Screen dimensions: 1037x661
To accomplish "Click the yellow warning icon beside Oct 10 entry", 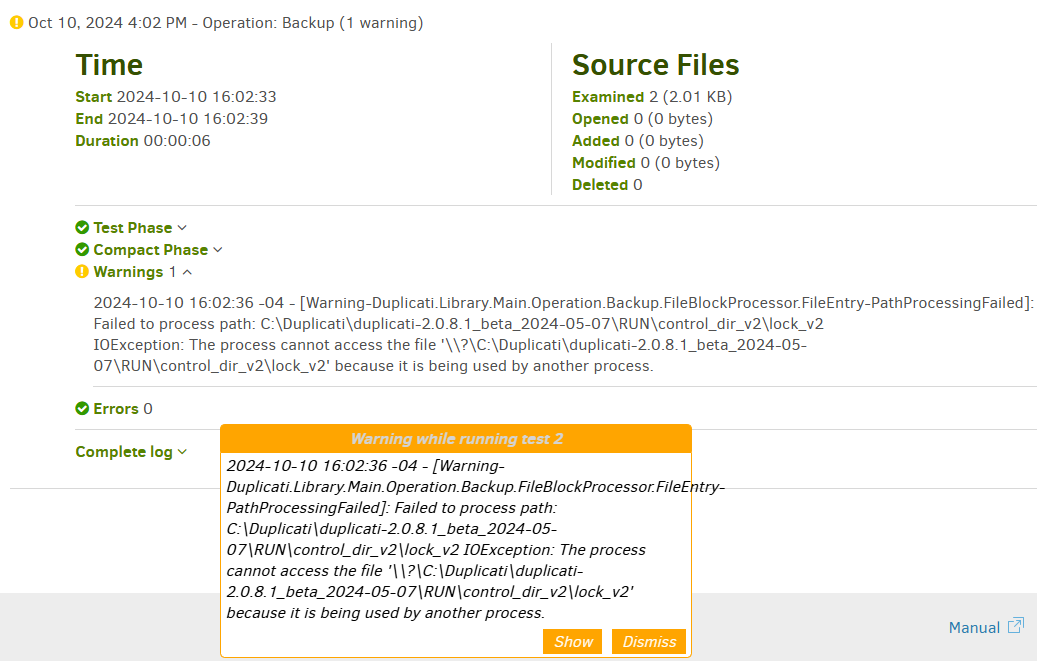I will 16,23.
